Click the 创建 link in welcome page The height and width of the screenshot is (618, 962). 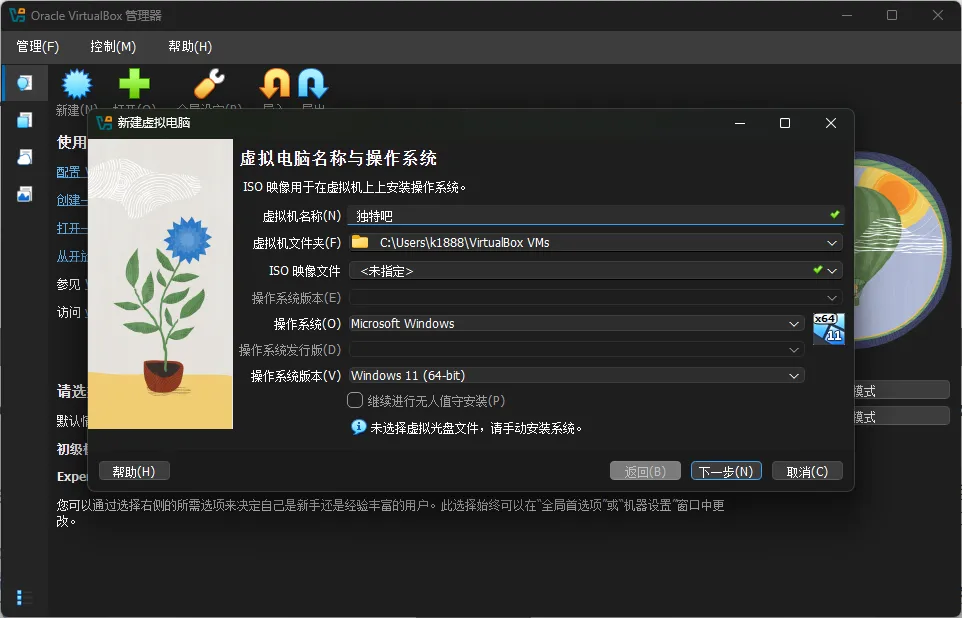(71, 200)
